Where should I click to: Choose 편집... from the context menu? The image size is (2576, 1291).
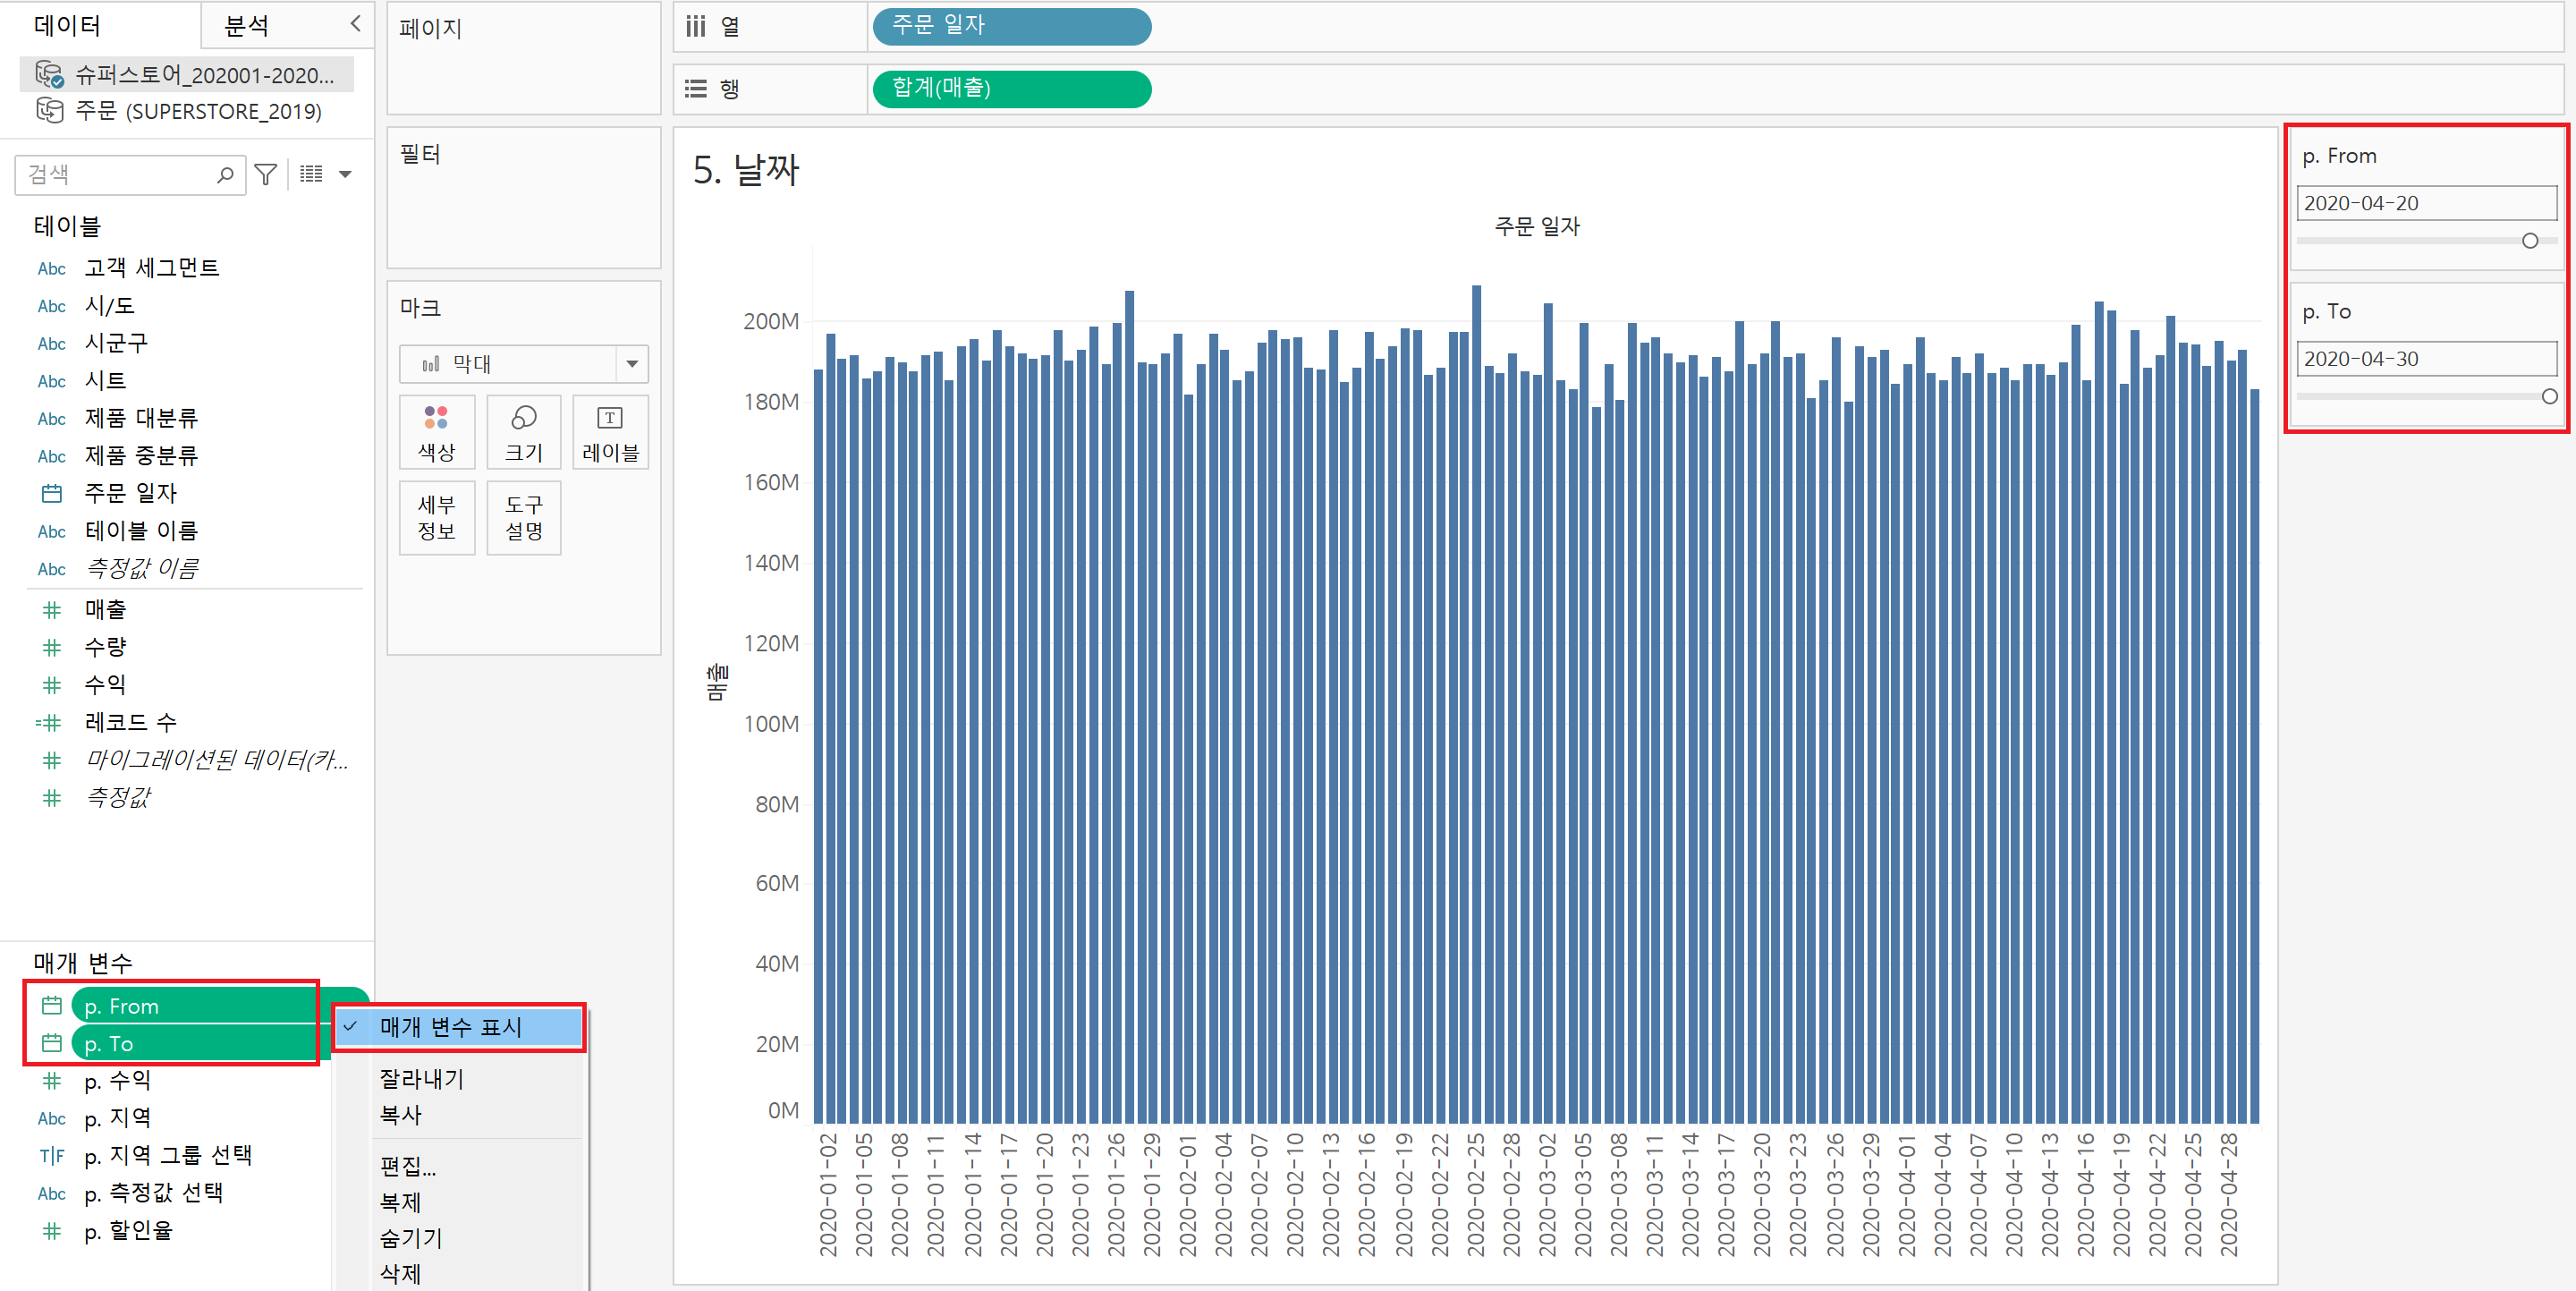click(x=408, y=1166)
